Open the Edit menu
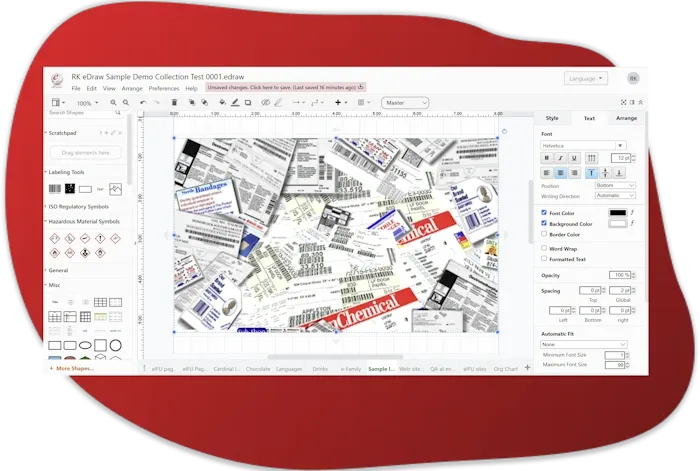The image size is (700, 471). click(x=92, y=88)
